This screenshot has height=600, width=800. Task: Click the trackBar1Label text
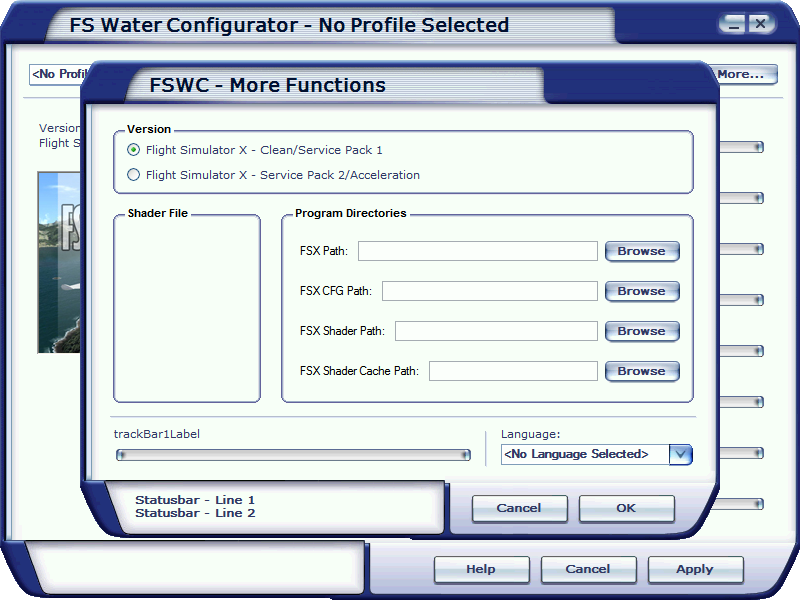157,434
